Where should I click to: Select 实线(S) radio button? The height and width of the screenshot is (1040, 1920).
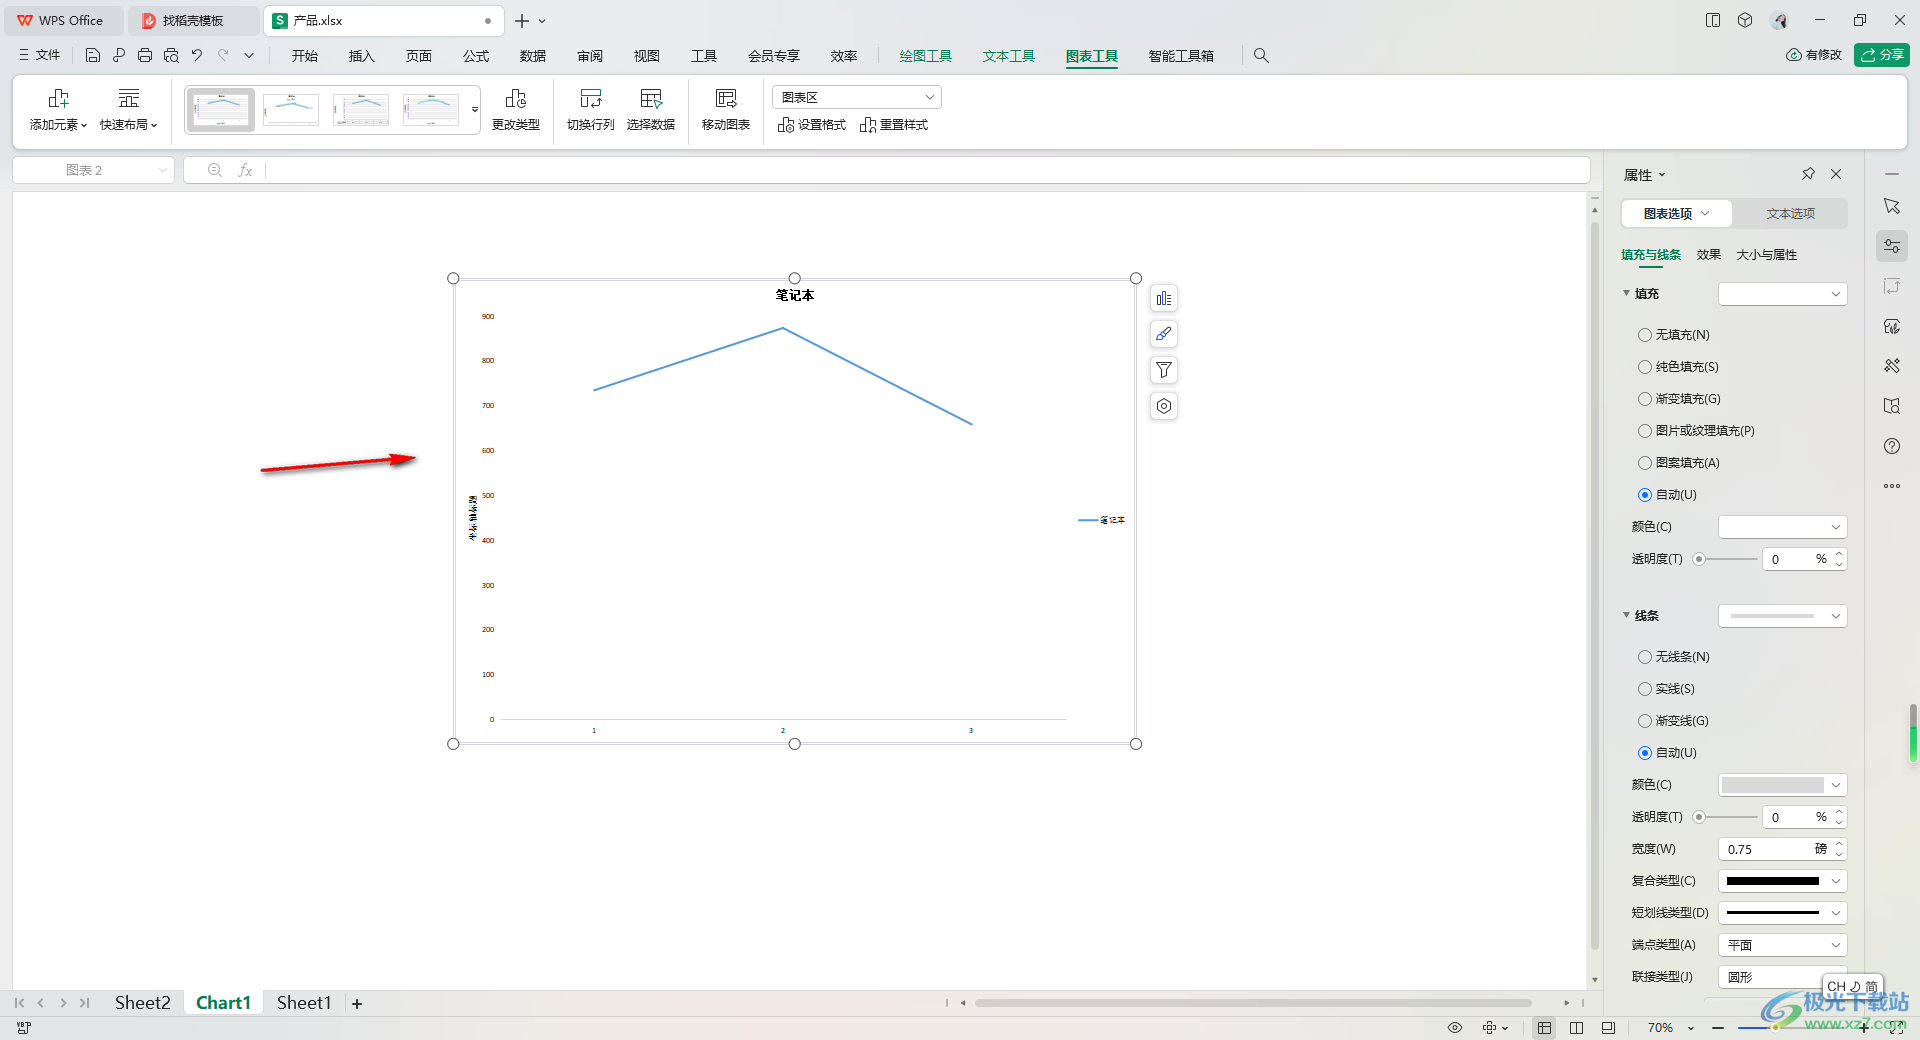[x=1645, y=689]
